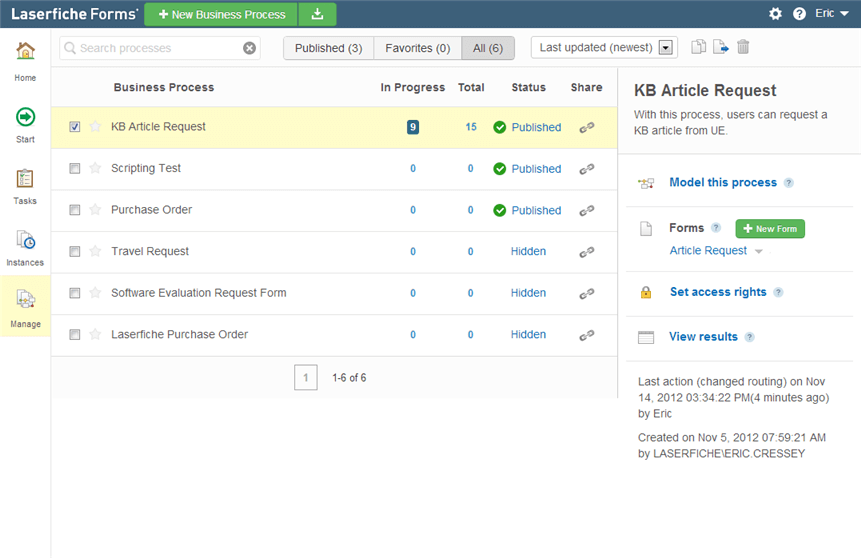
Task: Expand the Article Request form dropdown
Action: coord(759,252)
